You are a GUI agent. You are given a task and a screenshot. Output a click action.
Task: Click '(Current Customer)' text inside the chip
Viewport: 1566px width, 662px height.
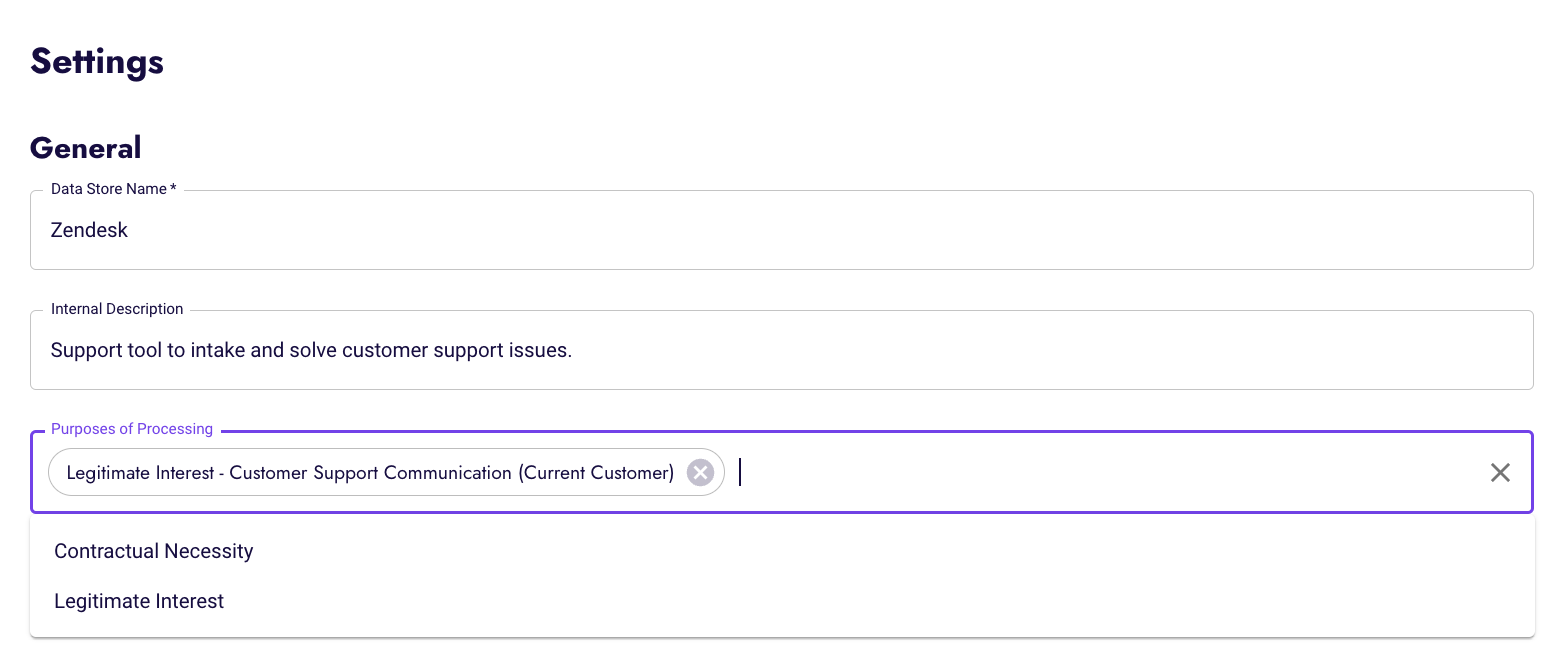click(x=596, y=473)
